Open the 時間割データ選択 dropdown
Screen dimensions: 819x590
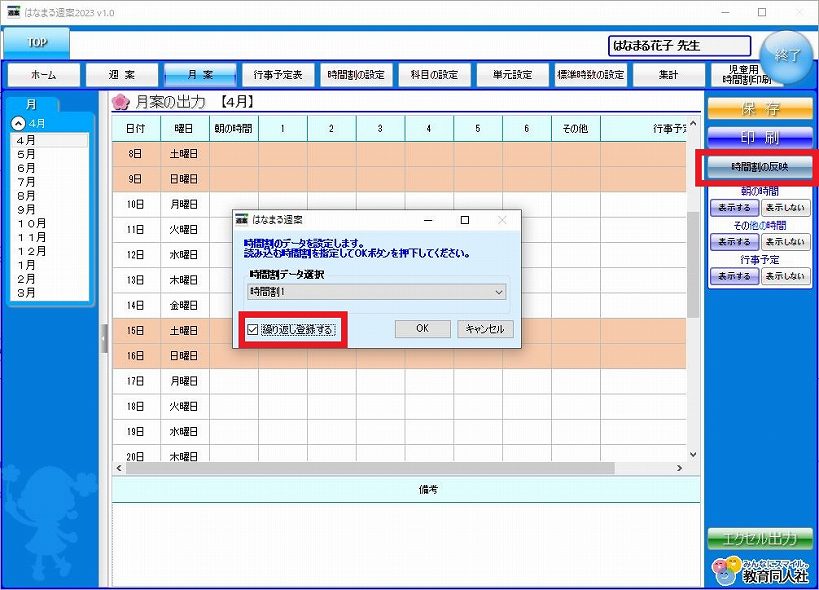coord(377,292)
